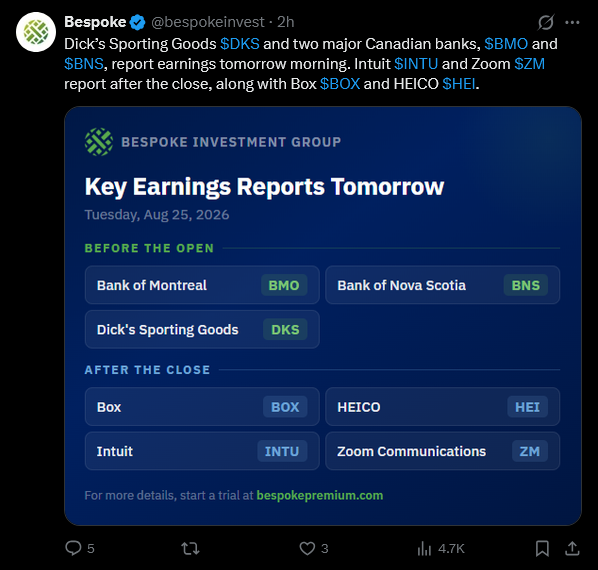Open the Key Earnings Reports image
This screenshot has width=598, height=570.
click(323, 316)
